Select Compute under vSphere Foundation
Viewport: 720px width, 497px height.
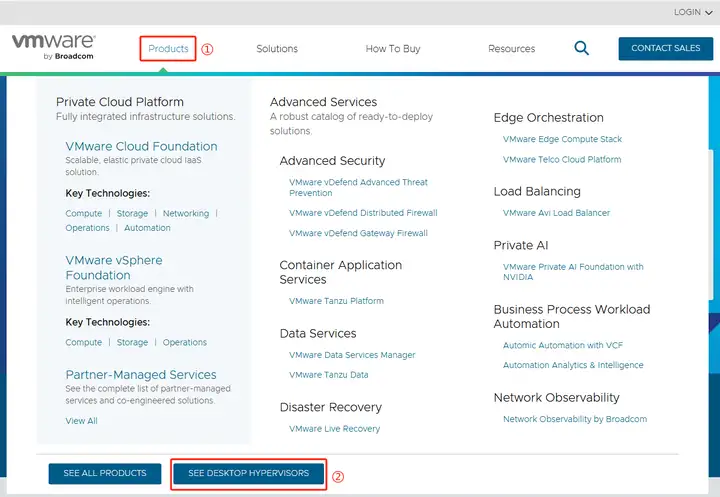(x=84, y=342)
